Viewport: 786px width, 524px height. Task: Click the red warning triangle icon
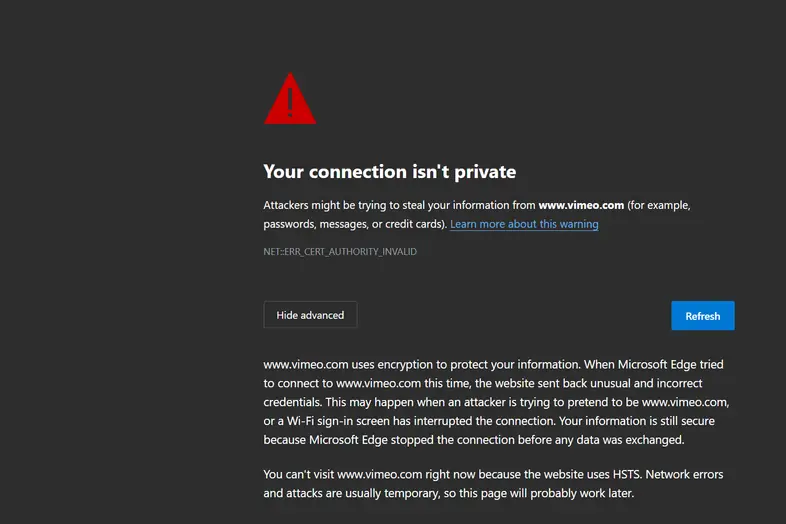pos(290,99)
